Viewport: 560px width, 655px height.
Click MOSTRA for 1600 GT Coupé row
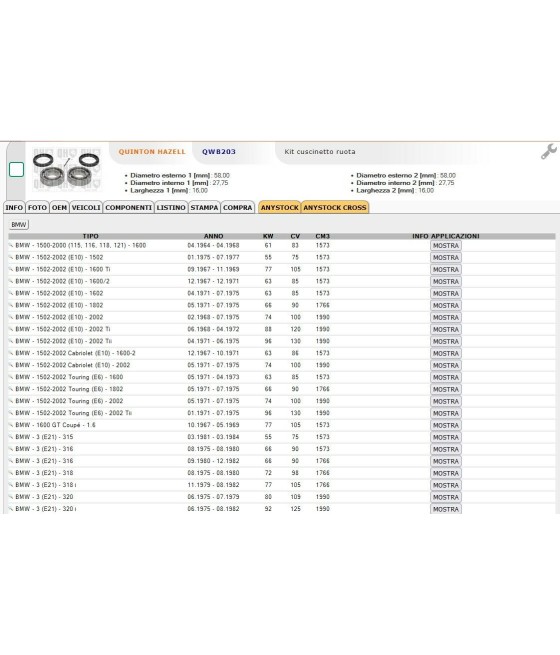point(446,425)
